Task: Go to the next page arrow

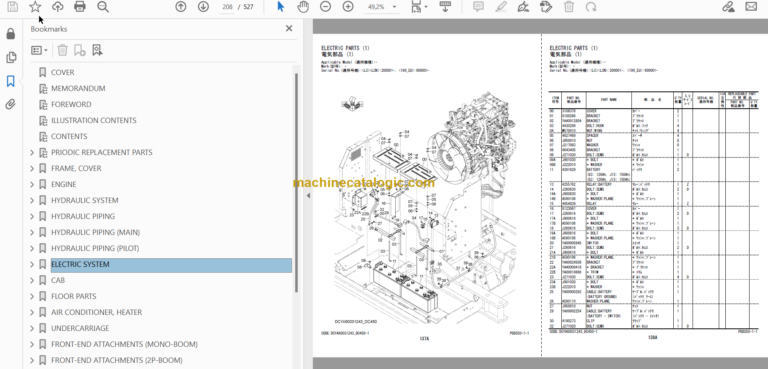Action: pyautogui.click(x=203, y=7)
